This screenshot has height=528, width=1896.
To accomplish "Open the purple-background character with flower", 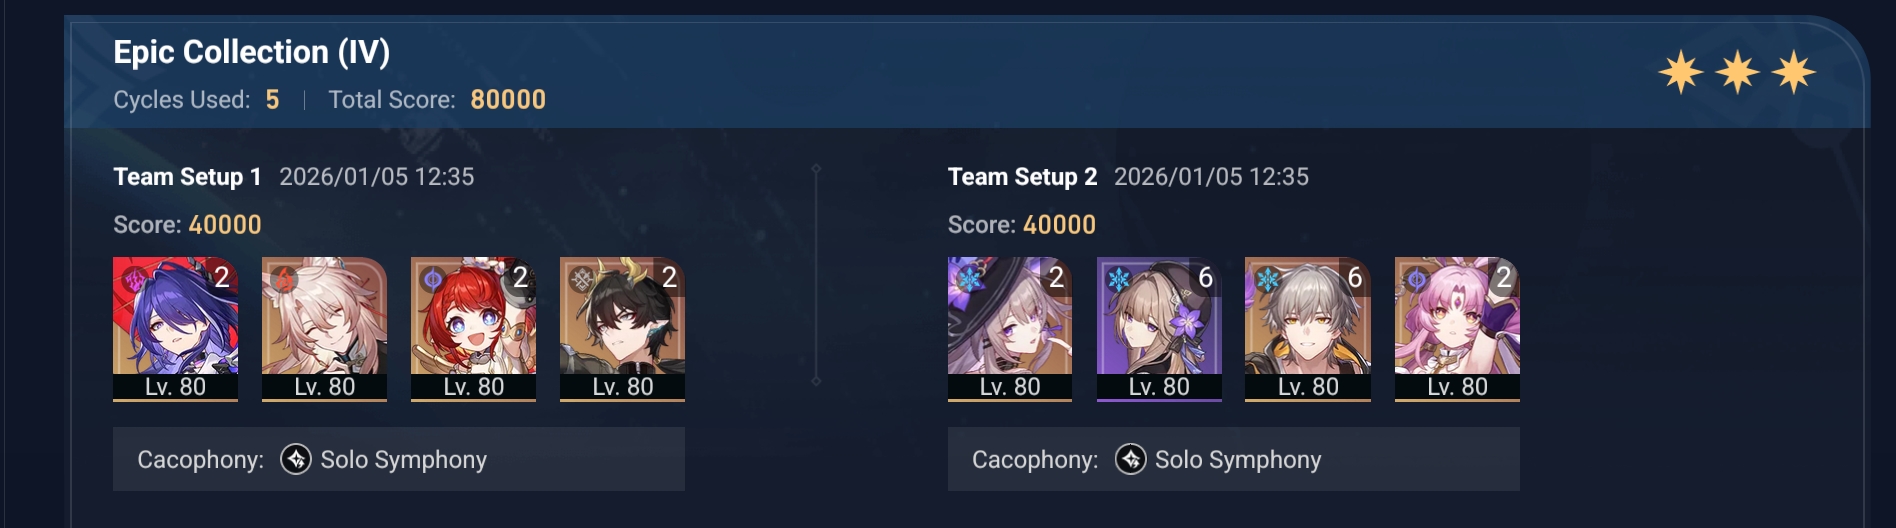I will (1159, 329).
